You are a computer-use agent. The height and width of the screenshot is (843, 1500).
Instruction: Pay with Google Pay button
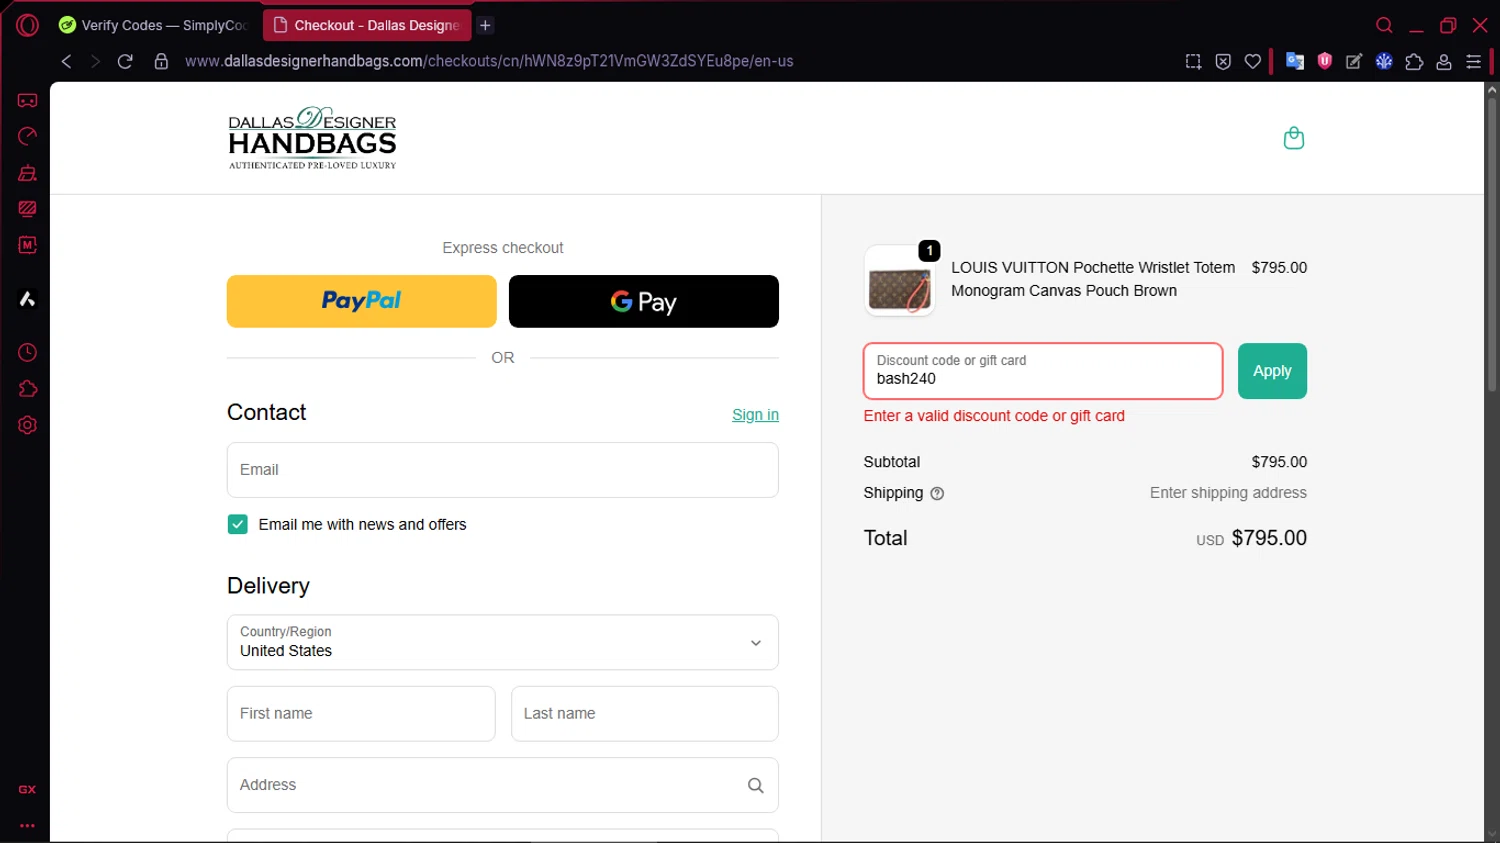[644, 301]
